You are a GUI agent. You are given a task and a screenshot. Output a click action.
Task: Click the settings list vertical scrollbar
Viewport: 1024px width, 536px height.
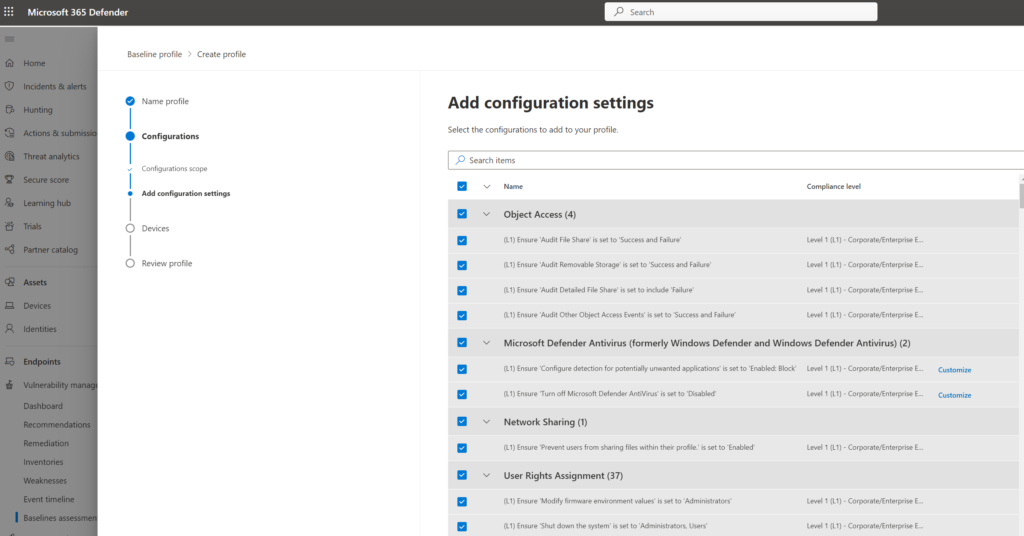tap(1021, 195)
